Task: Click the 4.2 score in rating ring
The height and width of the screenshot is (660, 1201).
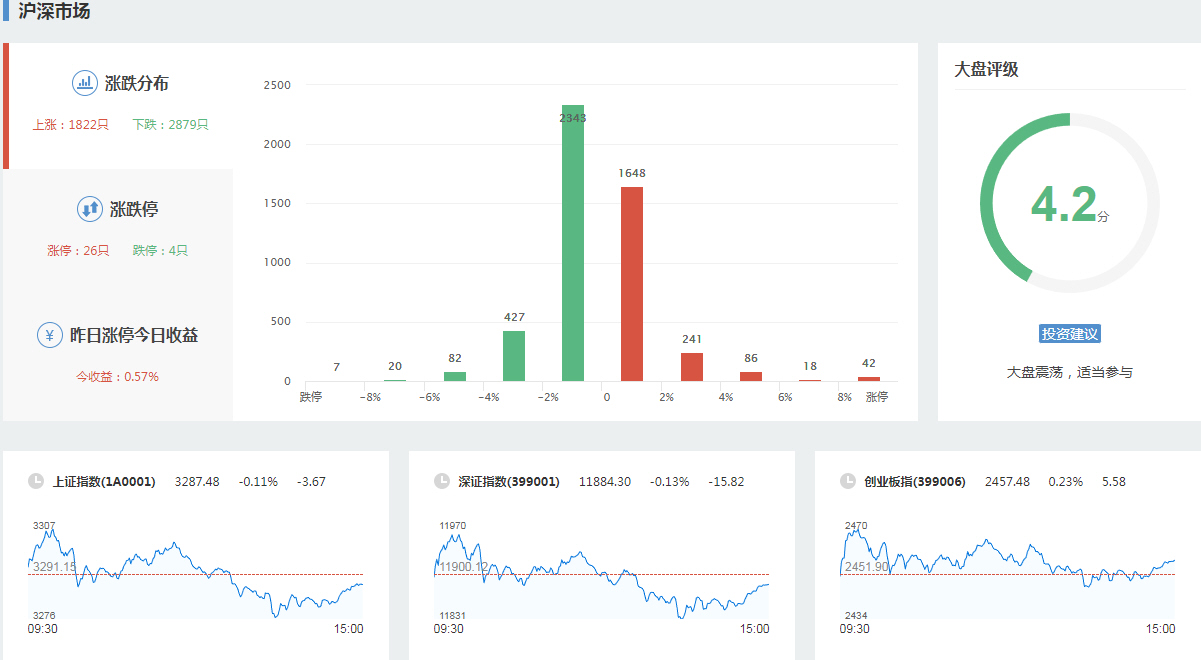Action: pos(1065,204)
